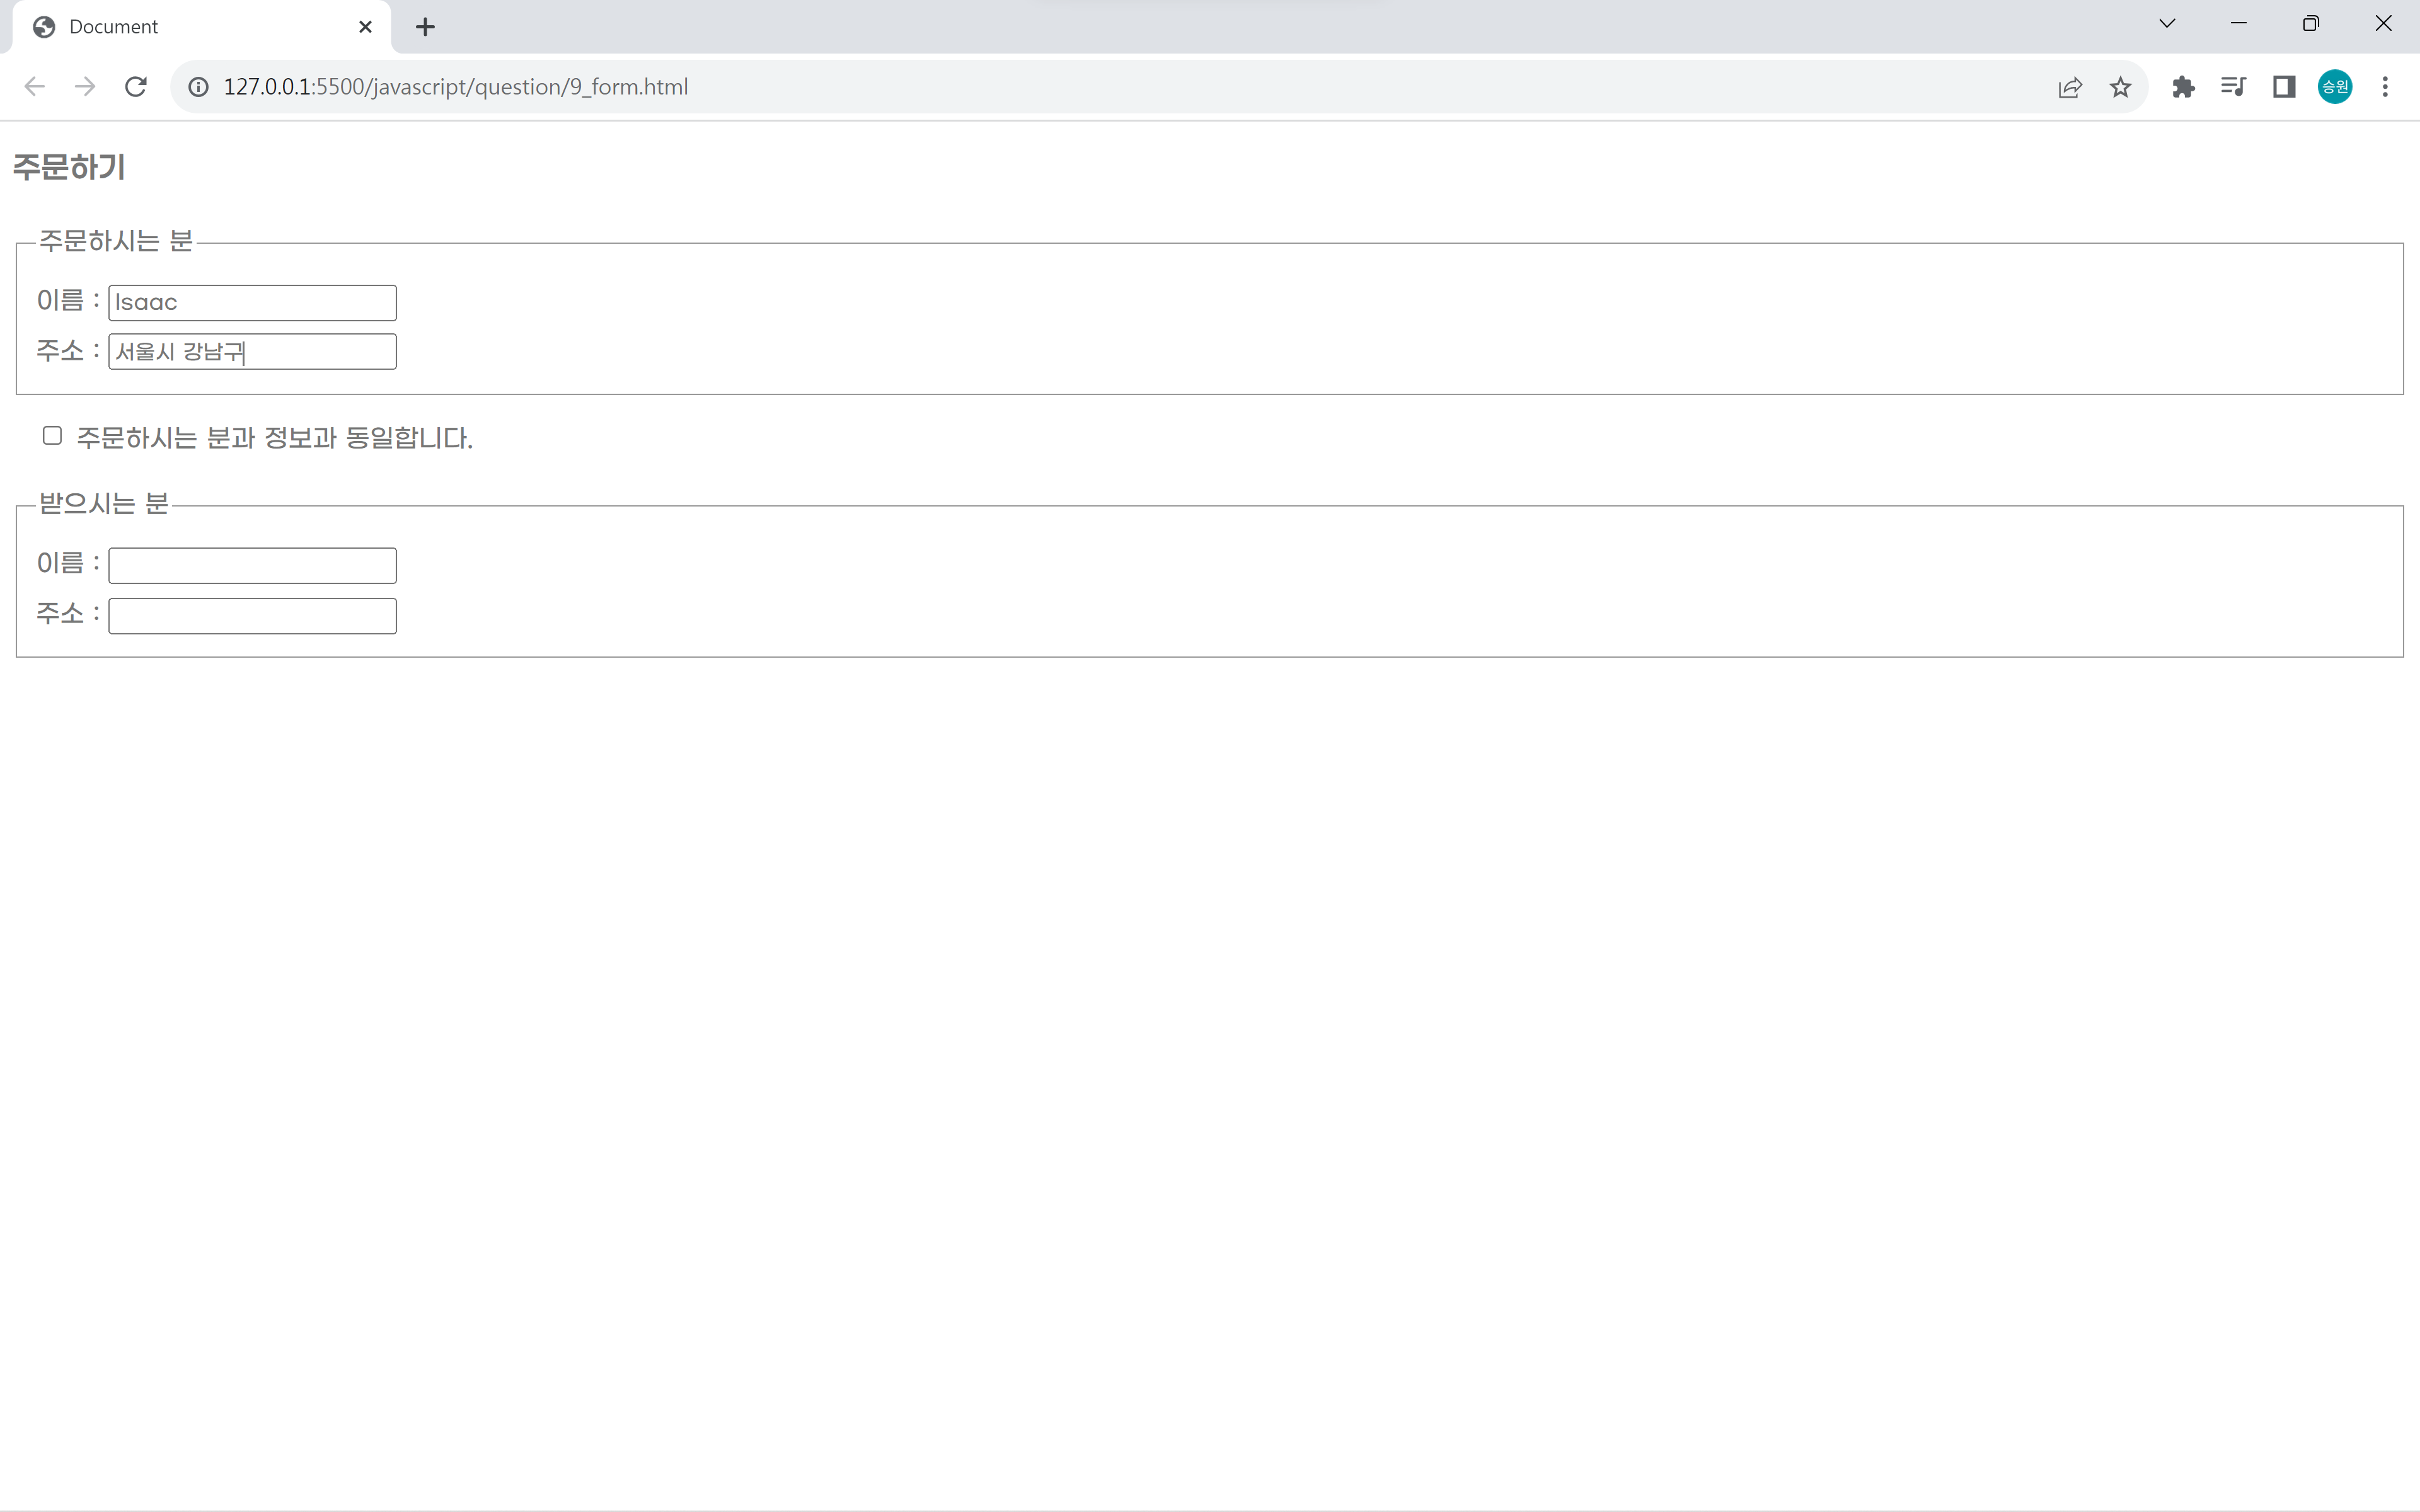Check the same-as-orderer info checkbox
2420x1512 pixels.
52,435
